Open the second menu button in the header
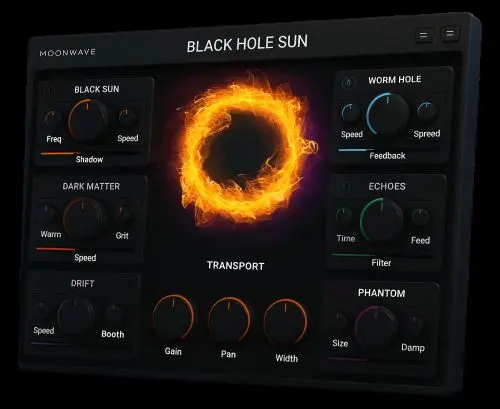Image resolution: width=500 pixels, height=409 pixels. coord(450,33)
